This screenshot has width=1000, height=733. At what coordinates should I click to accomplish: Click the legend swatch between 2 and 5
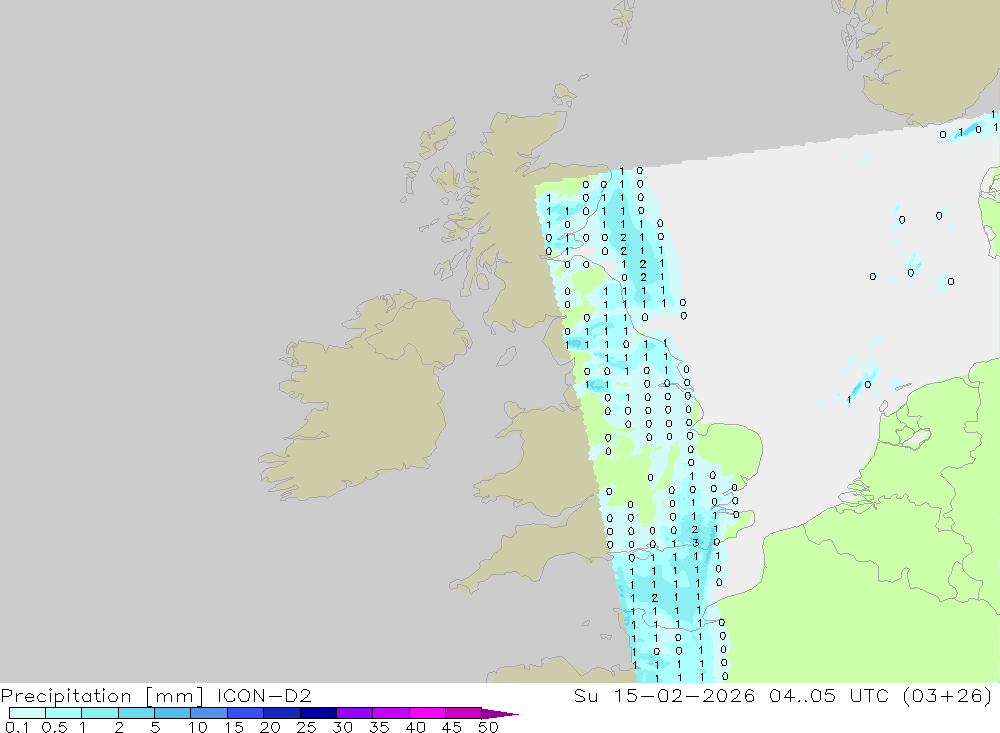coord(136,713)
